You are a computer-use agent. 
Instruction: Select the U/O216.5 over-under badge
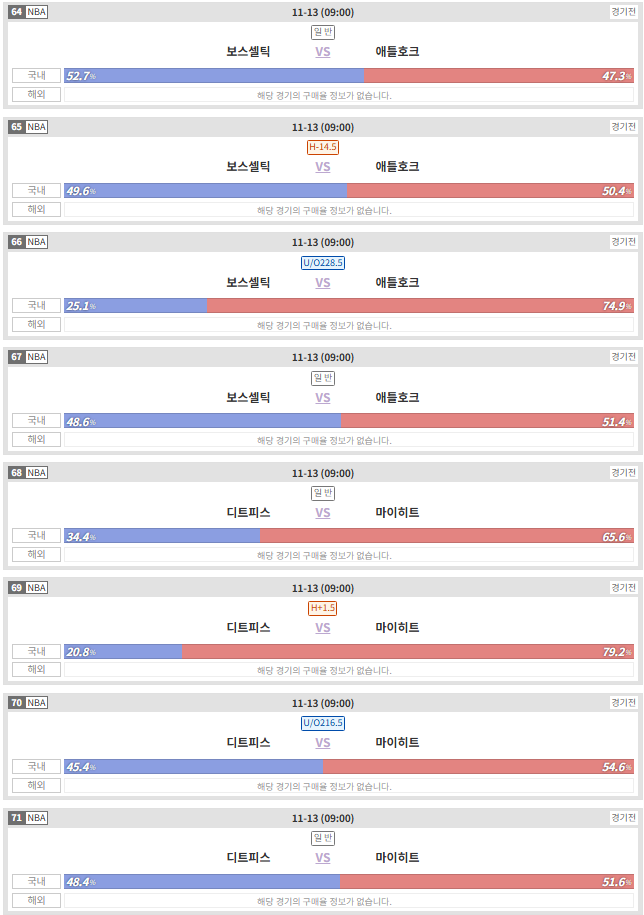[x=323, y=722]
